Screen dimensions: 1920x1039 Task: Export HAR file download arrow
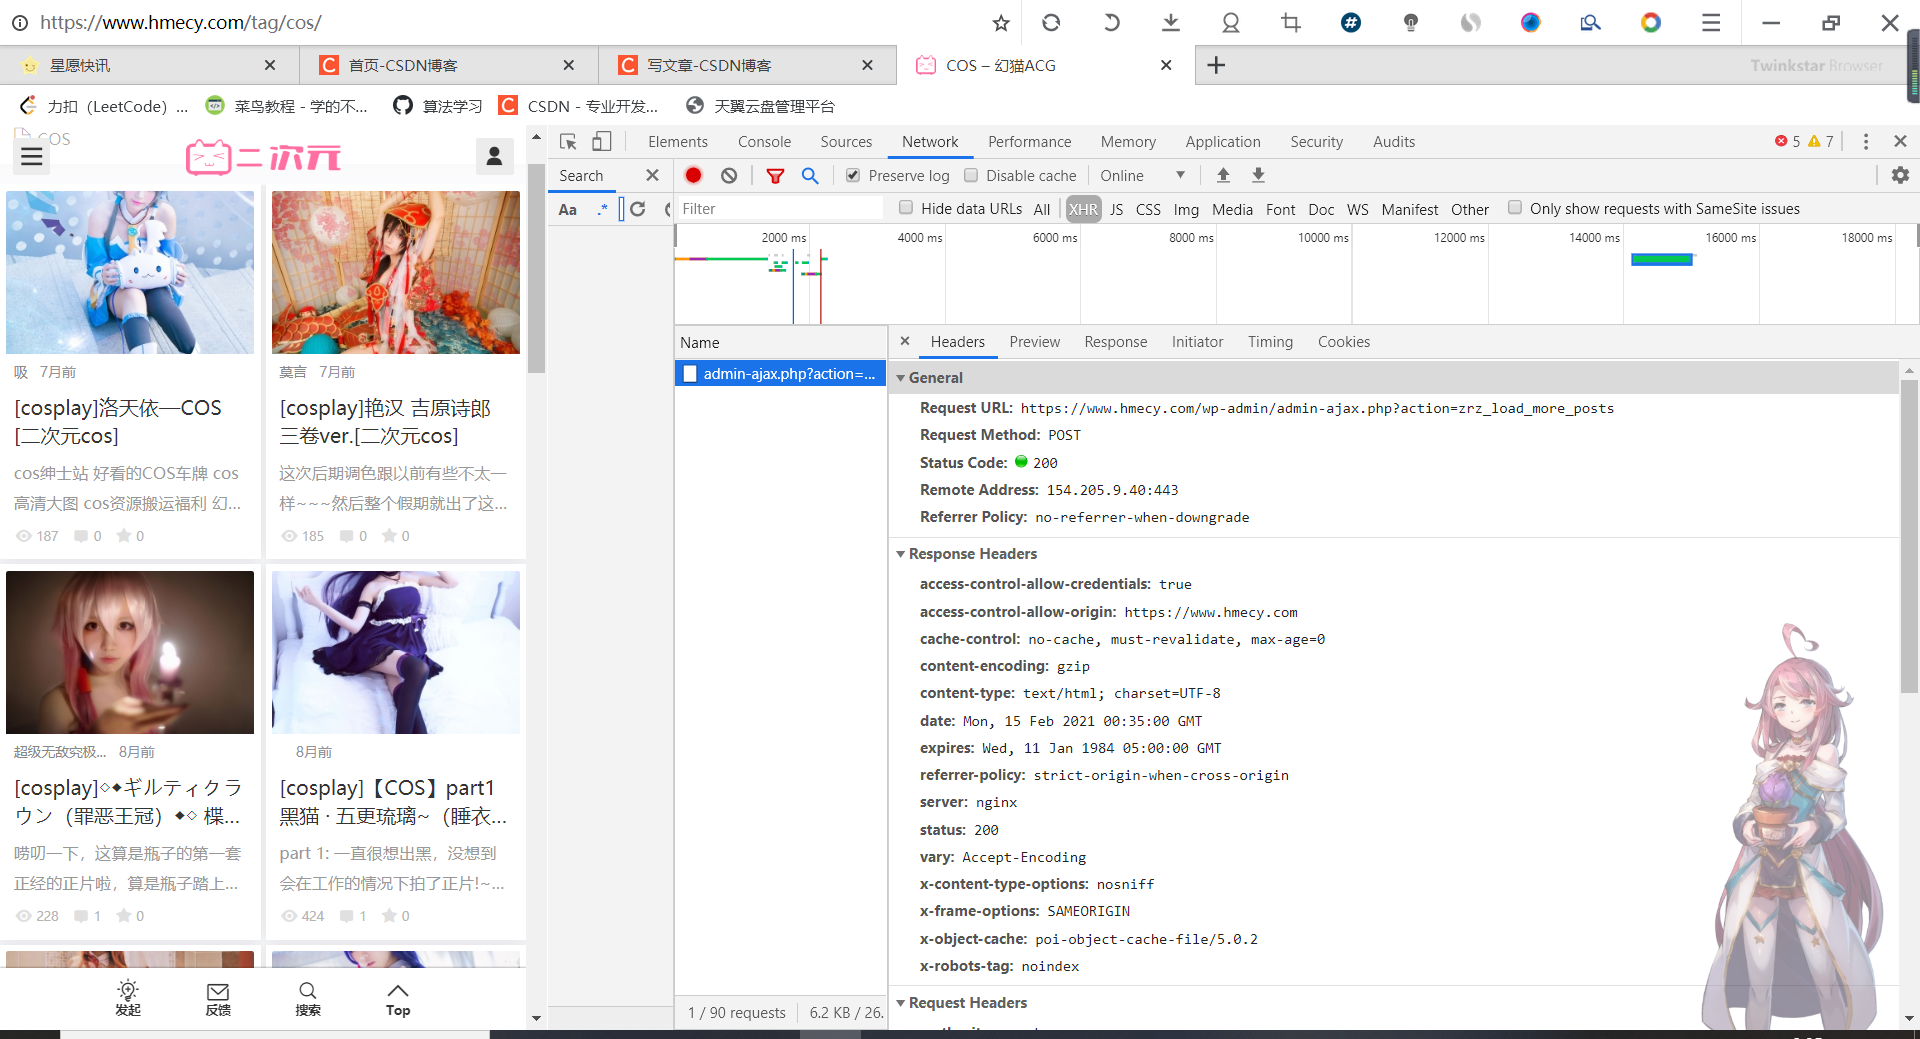(1258, 175)
